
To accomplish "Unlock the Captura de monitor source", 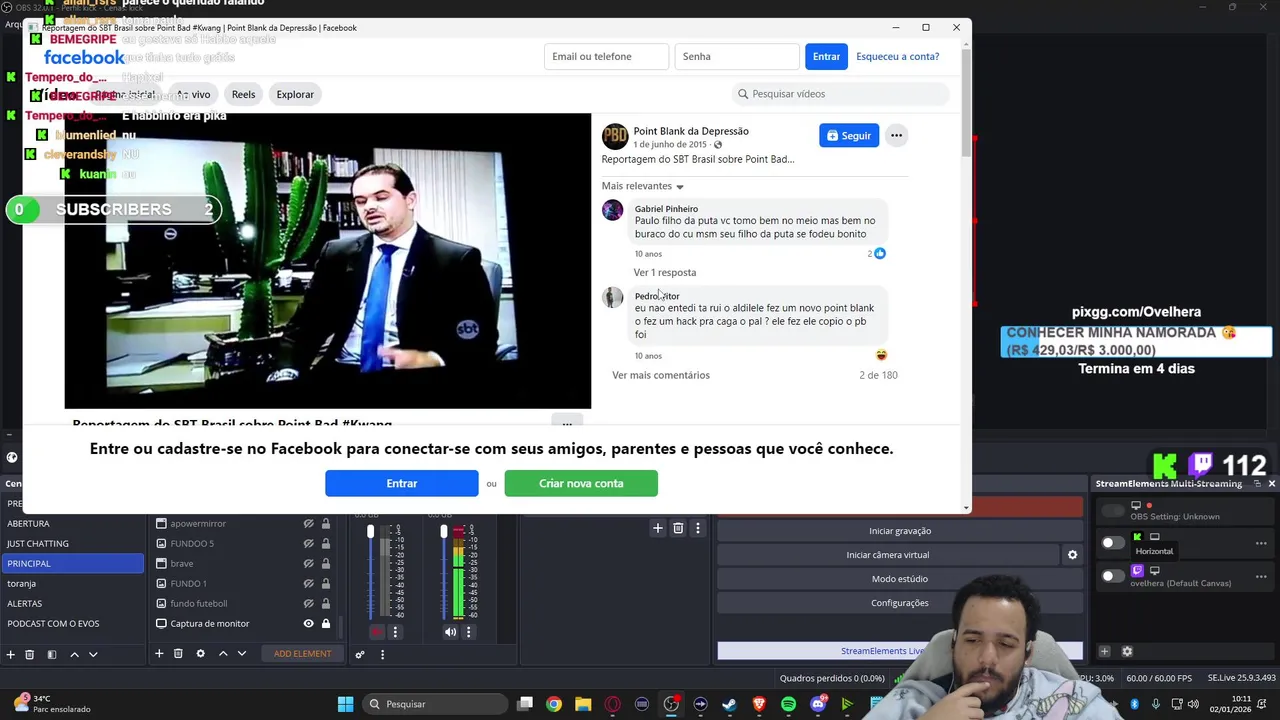I will click(325, 624).
